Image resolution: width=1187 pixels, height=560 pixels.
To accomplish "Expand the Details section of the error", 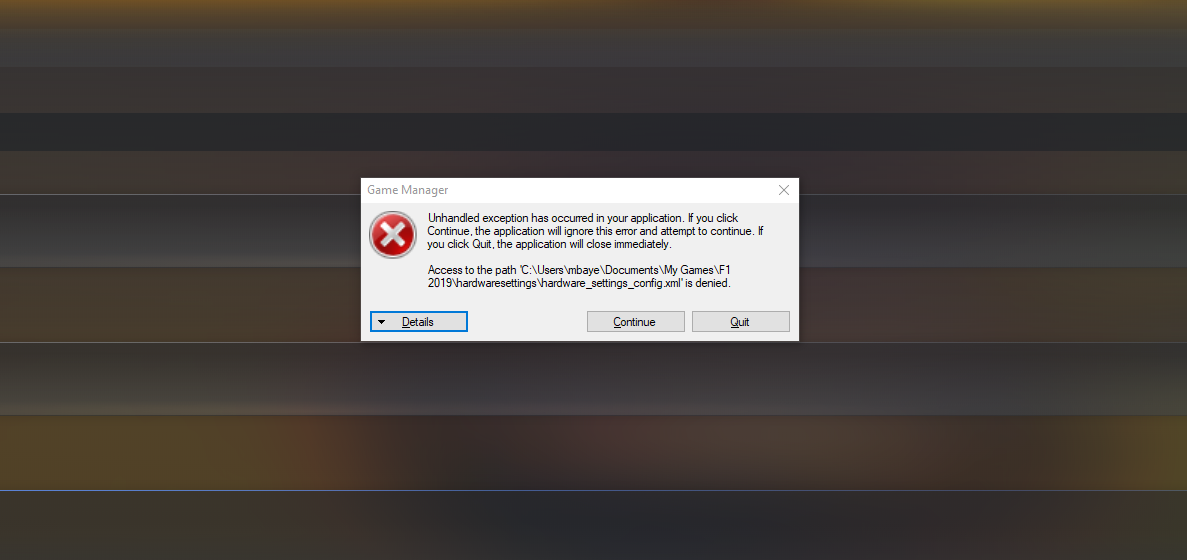I will click(419, 322).
